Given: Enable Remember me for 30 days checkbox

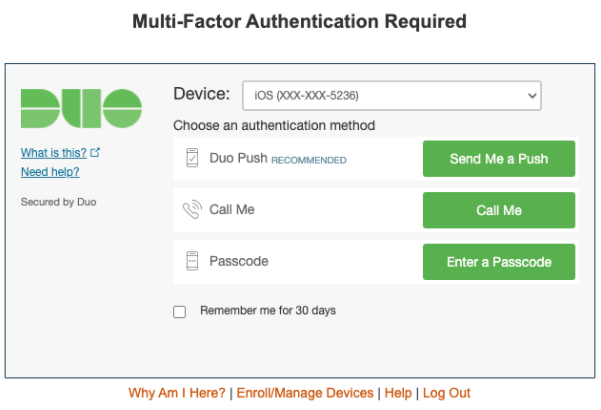Looking at the screenshot, I should 180,311.
